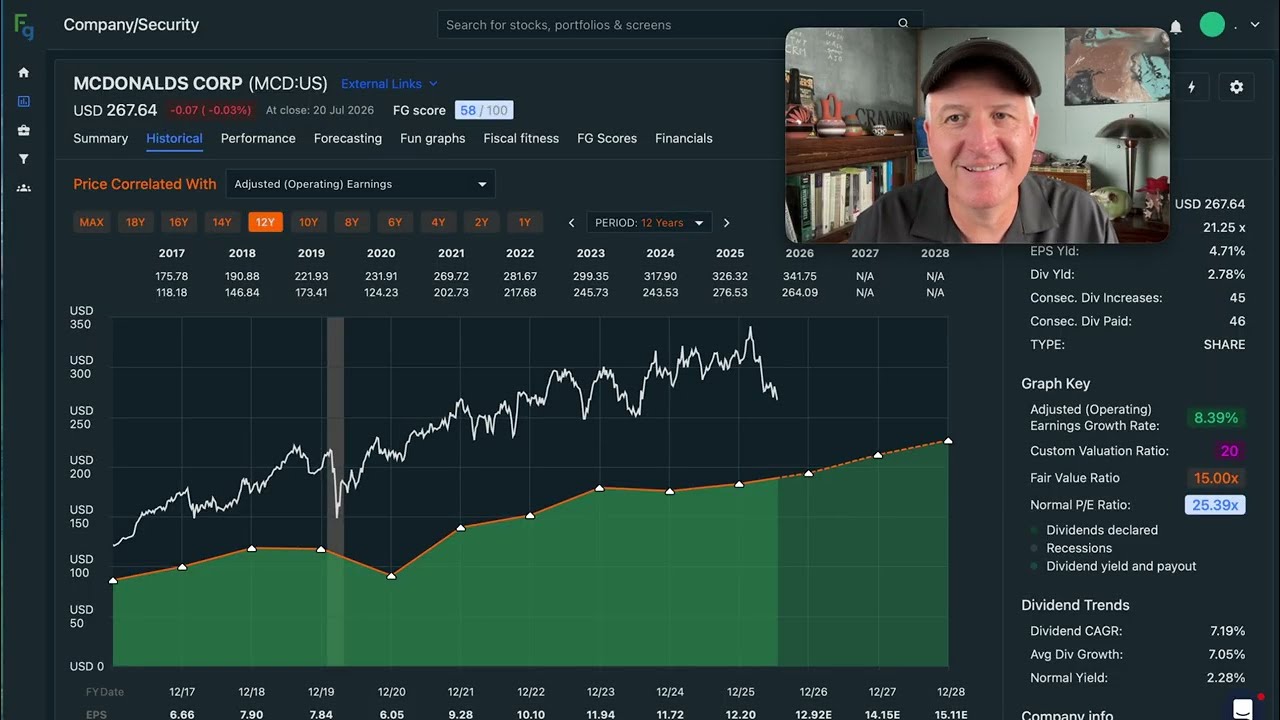Image resolution: width=1280 pixels, height=720 pixels.
Task: Select the Historical tab
Action: [x=174, y=138]
